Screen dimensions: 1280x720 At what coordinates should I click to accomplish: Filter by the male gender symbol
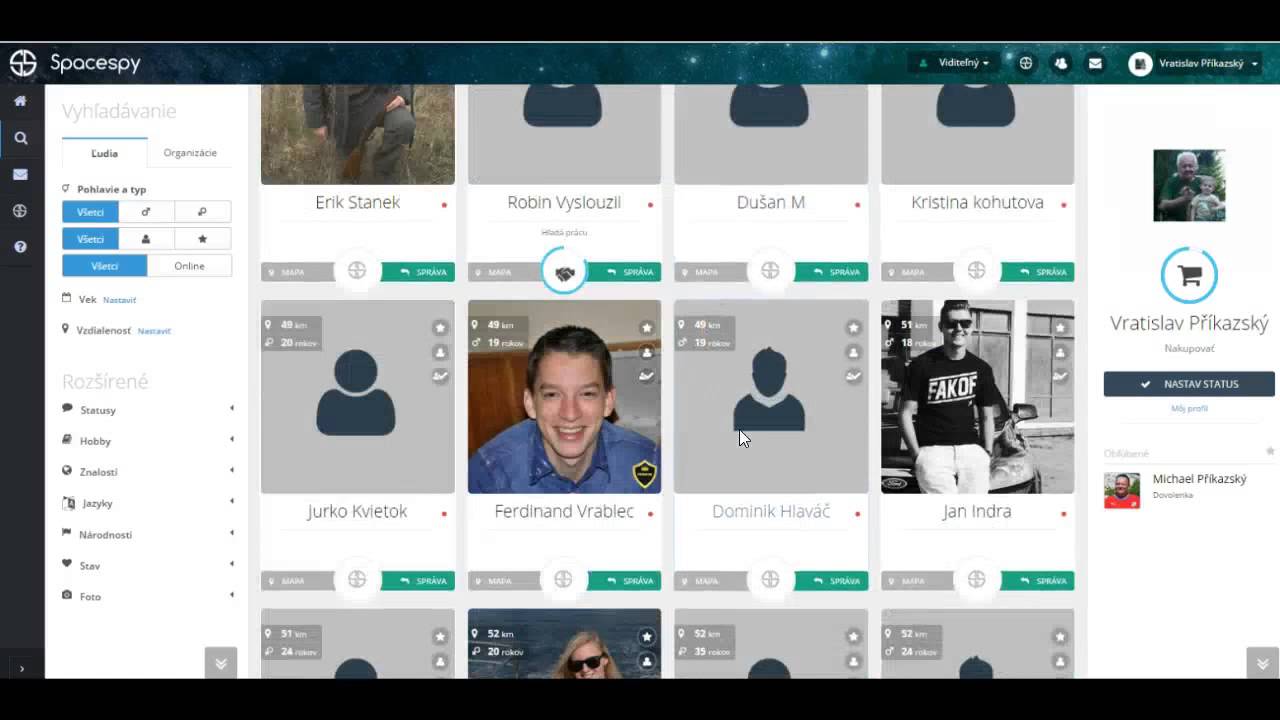click(x=146, y=212)
